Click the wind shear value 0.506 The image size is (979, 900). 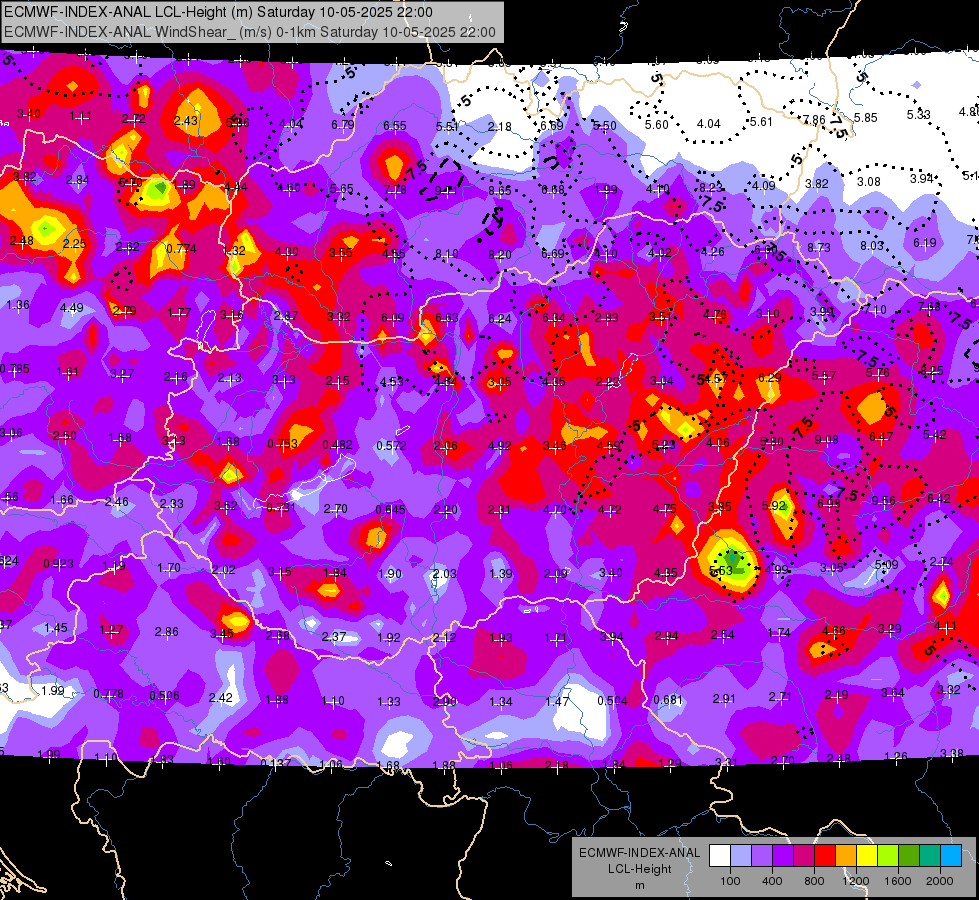tap(165, 695)
